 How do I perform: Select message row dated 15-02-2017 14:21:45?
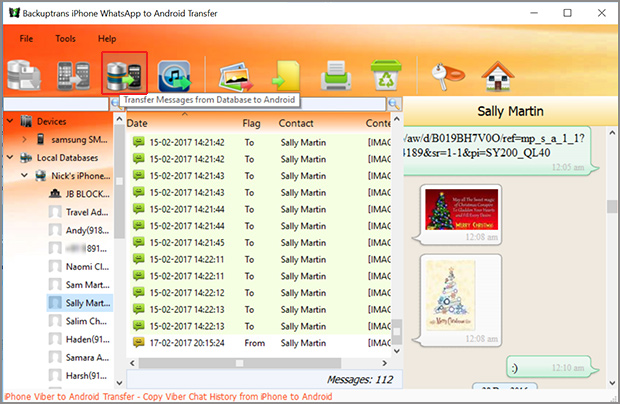[260, 243]
